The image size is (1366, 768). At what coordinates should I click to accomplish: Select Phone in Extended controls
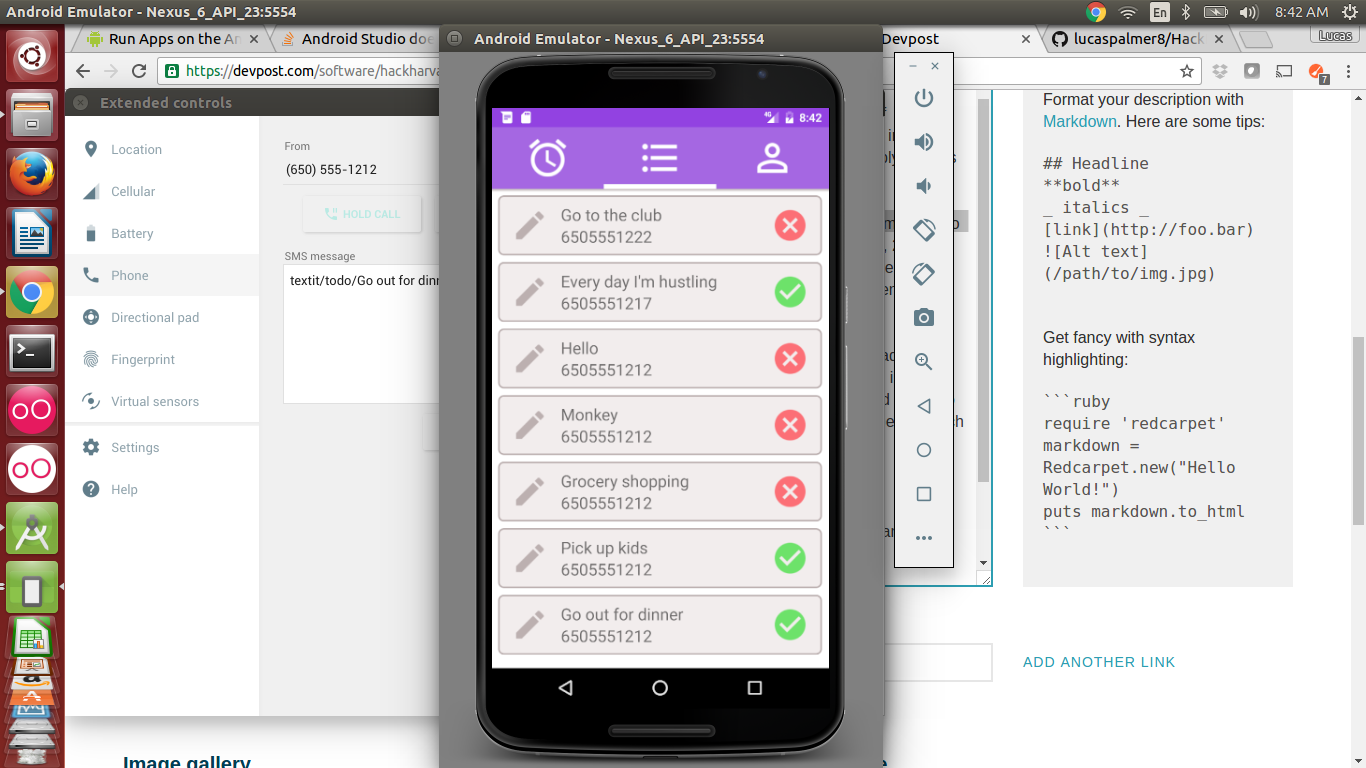coord(162,275)
